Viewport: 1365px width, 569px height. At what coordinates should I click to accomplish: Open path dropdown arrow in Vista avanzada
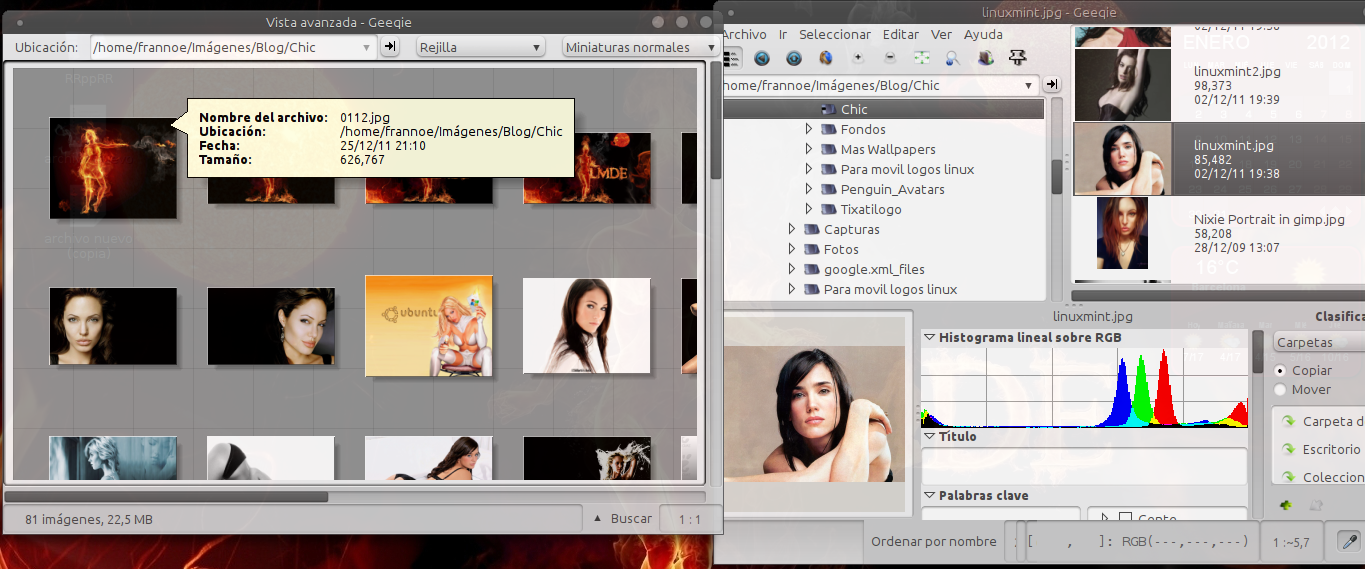tap(367, 47)
